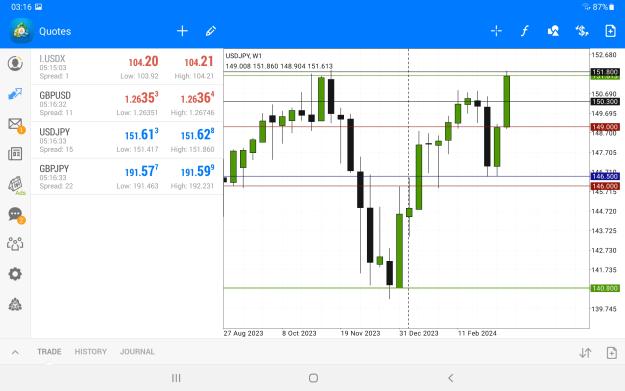Viewport: 625px width, 391px height.
Task: Select the USDJPY quote row
Action: 127,140
